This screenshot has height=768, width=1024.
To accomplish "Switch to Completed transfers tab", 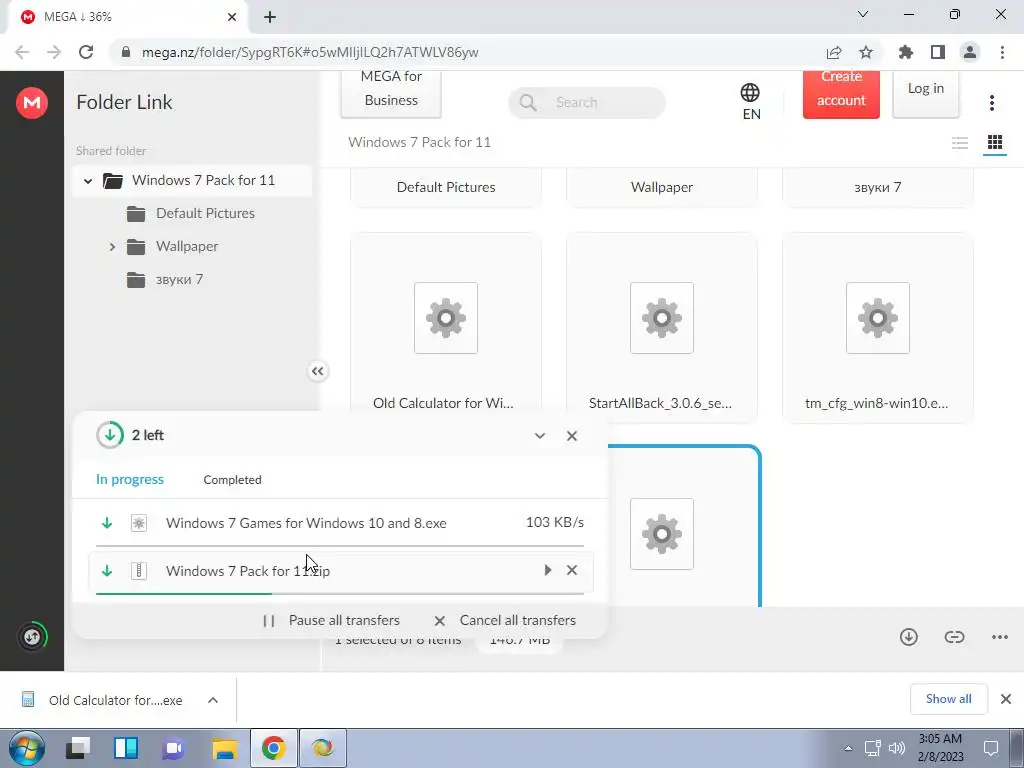I will (232, 480).
